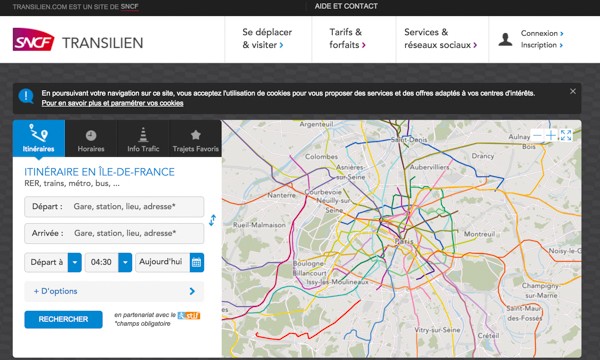Click the blue cookie notice info icon

tap(26, 96)
